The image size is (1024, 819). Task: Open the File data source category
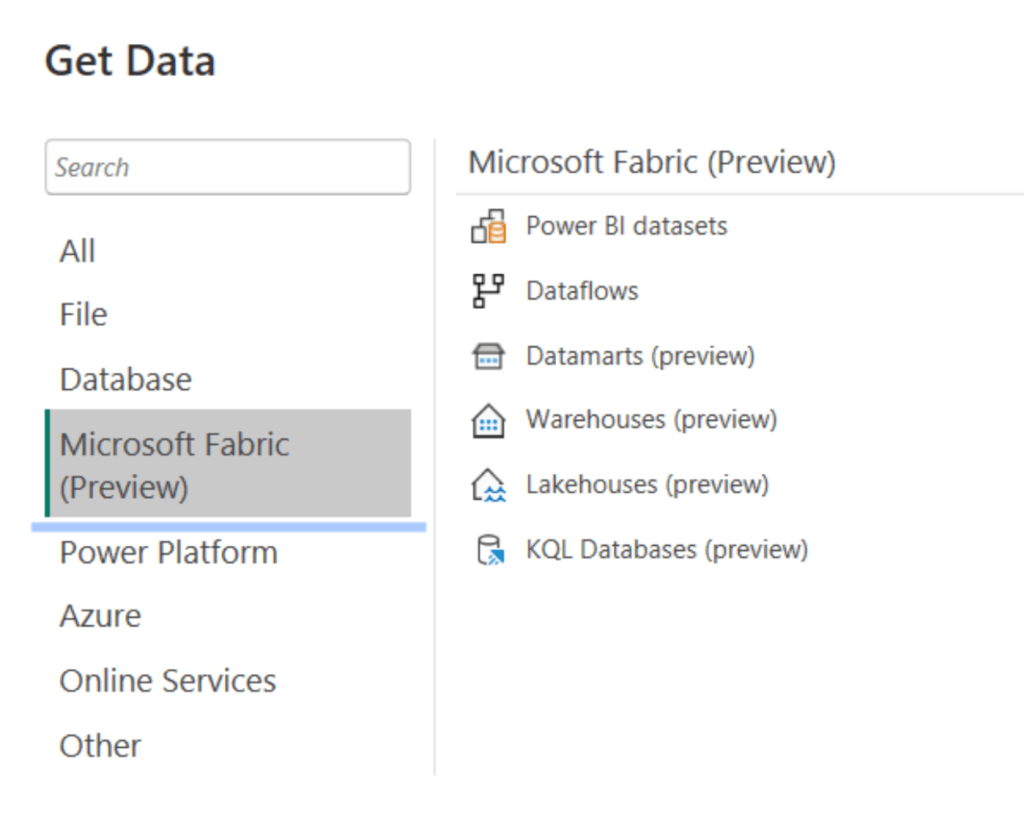pos(83,315)
